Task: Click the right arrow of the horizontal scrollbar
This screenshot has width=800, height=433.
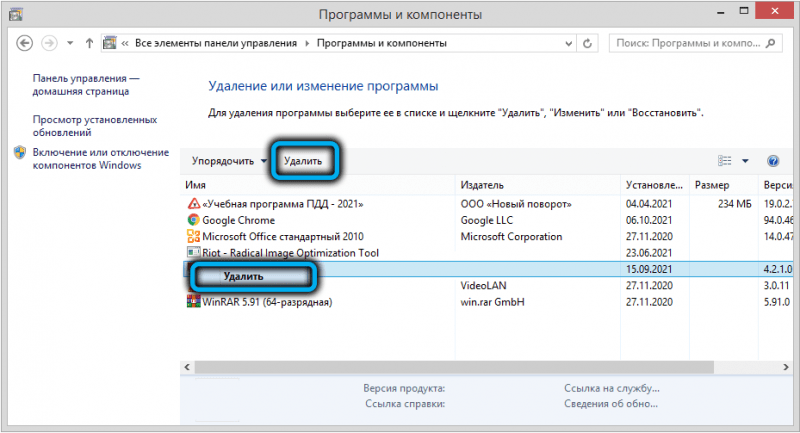Action: click(786, 367)
